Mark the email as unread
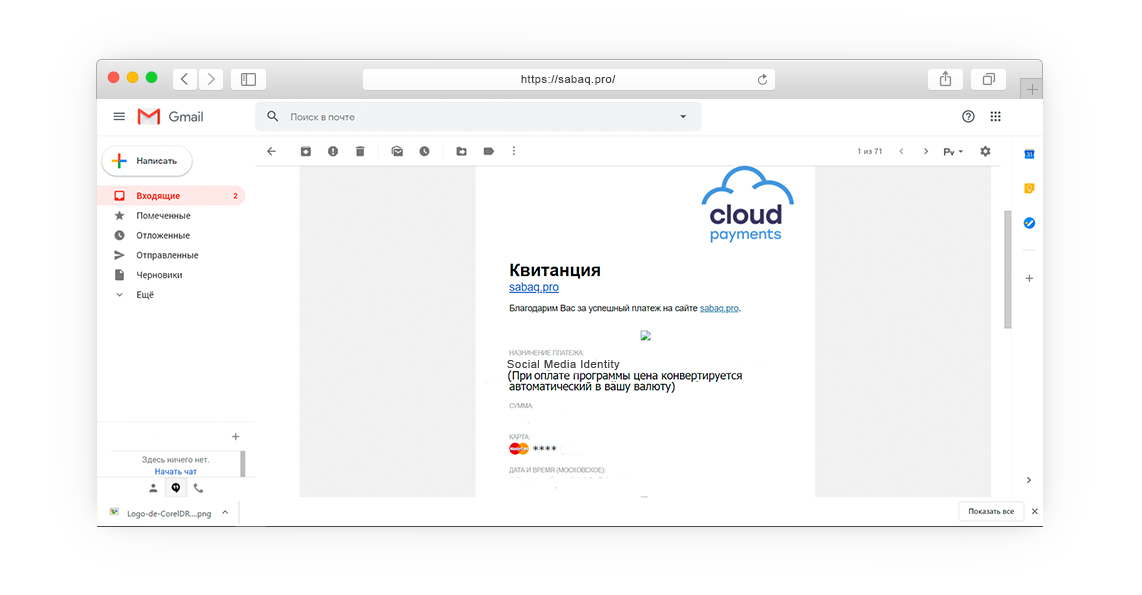The image size is (1142, 595). tap(397, 151)
